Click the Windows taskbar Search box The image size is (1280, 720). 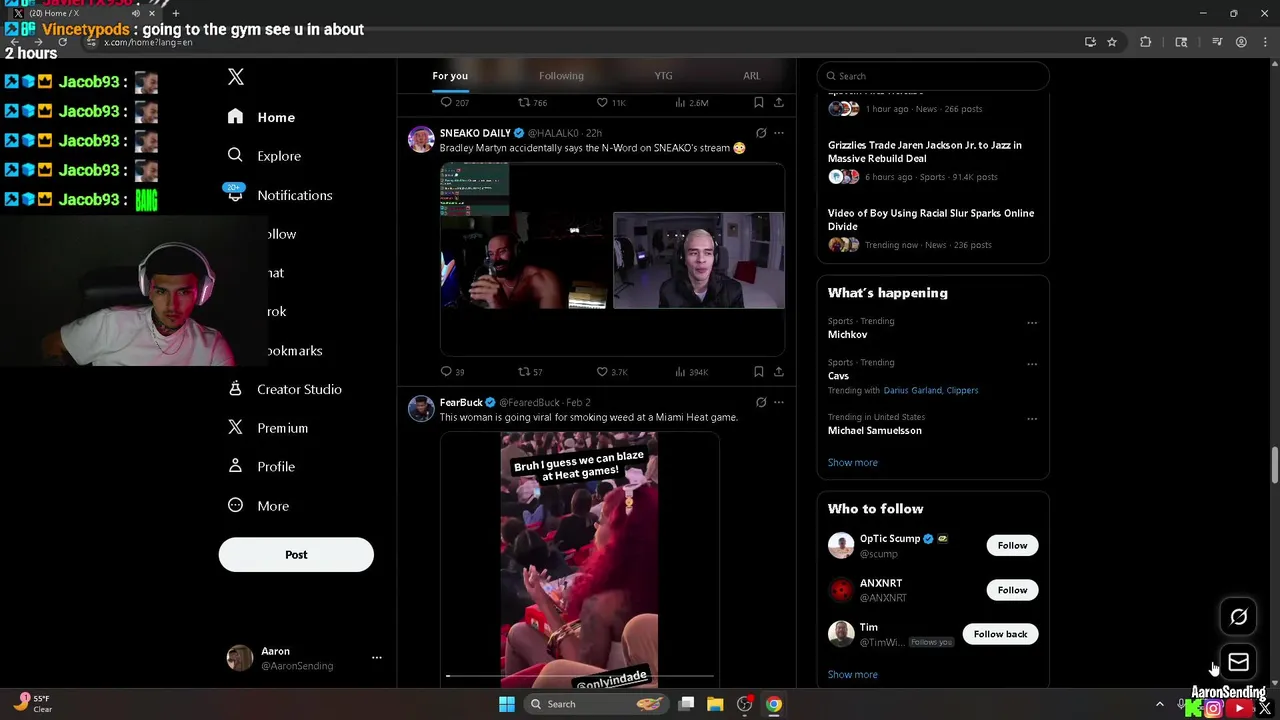tap(596, 704)
